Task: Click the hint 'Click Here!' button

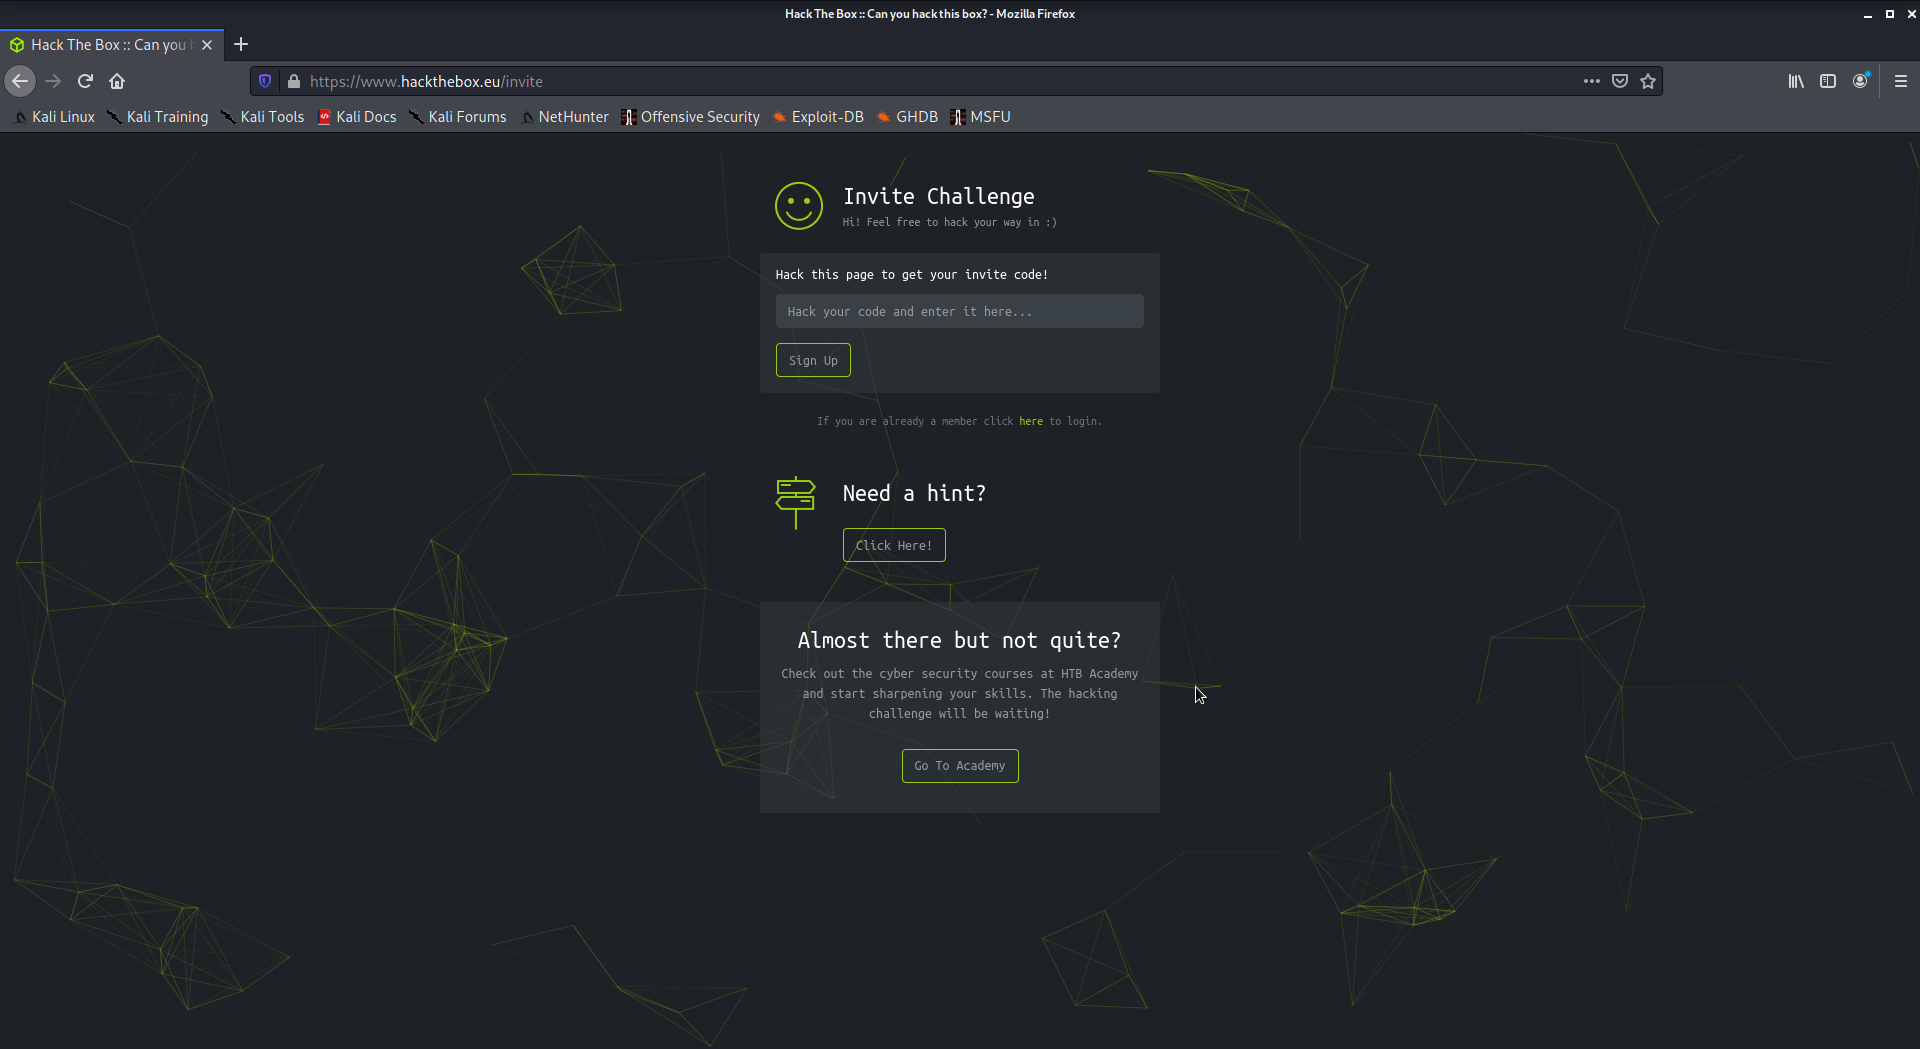Action: [x=894, y=545]
